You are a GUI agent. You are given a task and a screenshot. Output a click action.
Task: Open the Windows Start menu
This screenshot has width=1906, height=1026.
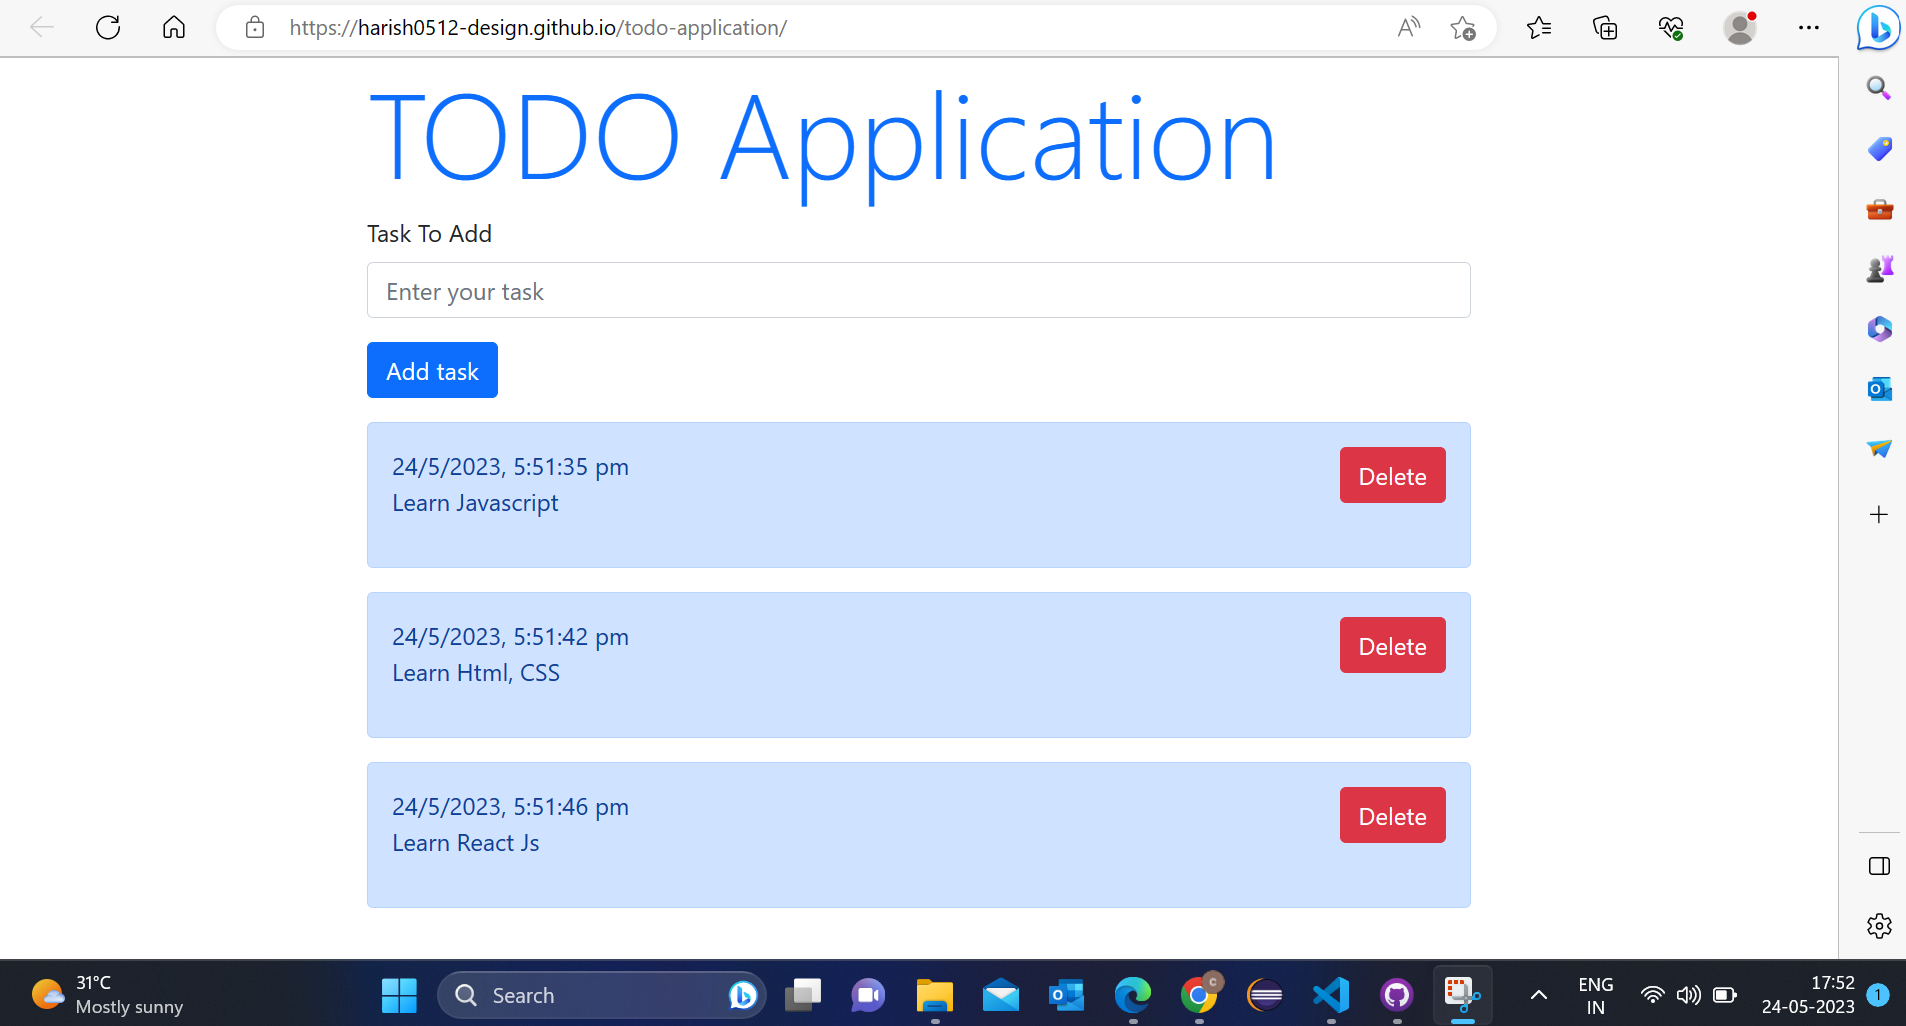click(x=399, y=995)
